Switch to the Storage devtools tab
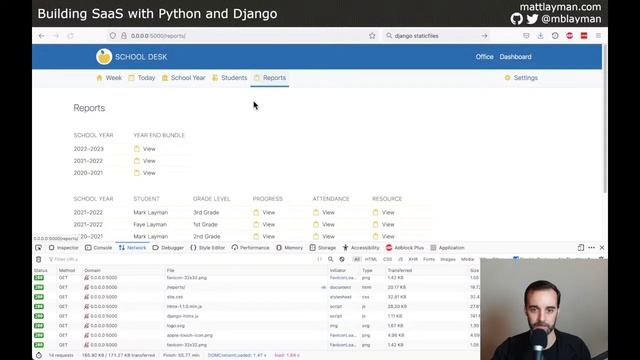Viewport: 640px width, 360px height. (322, 248)
